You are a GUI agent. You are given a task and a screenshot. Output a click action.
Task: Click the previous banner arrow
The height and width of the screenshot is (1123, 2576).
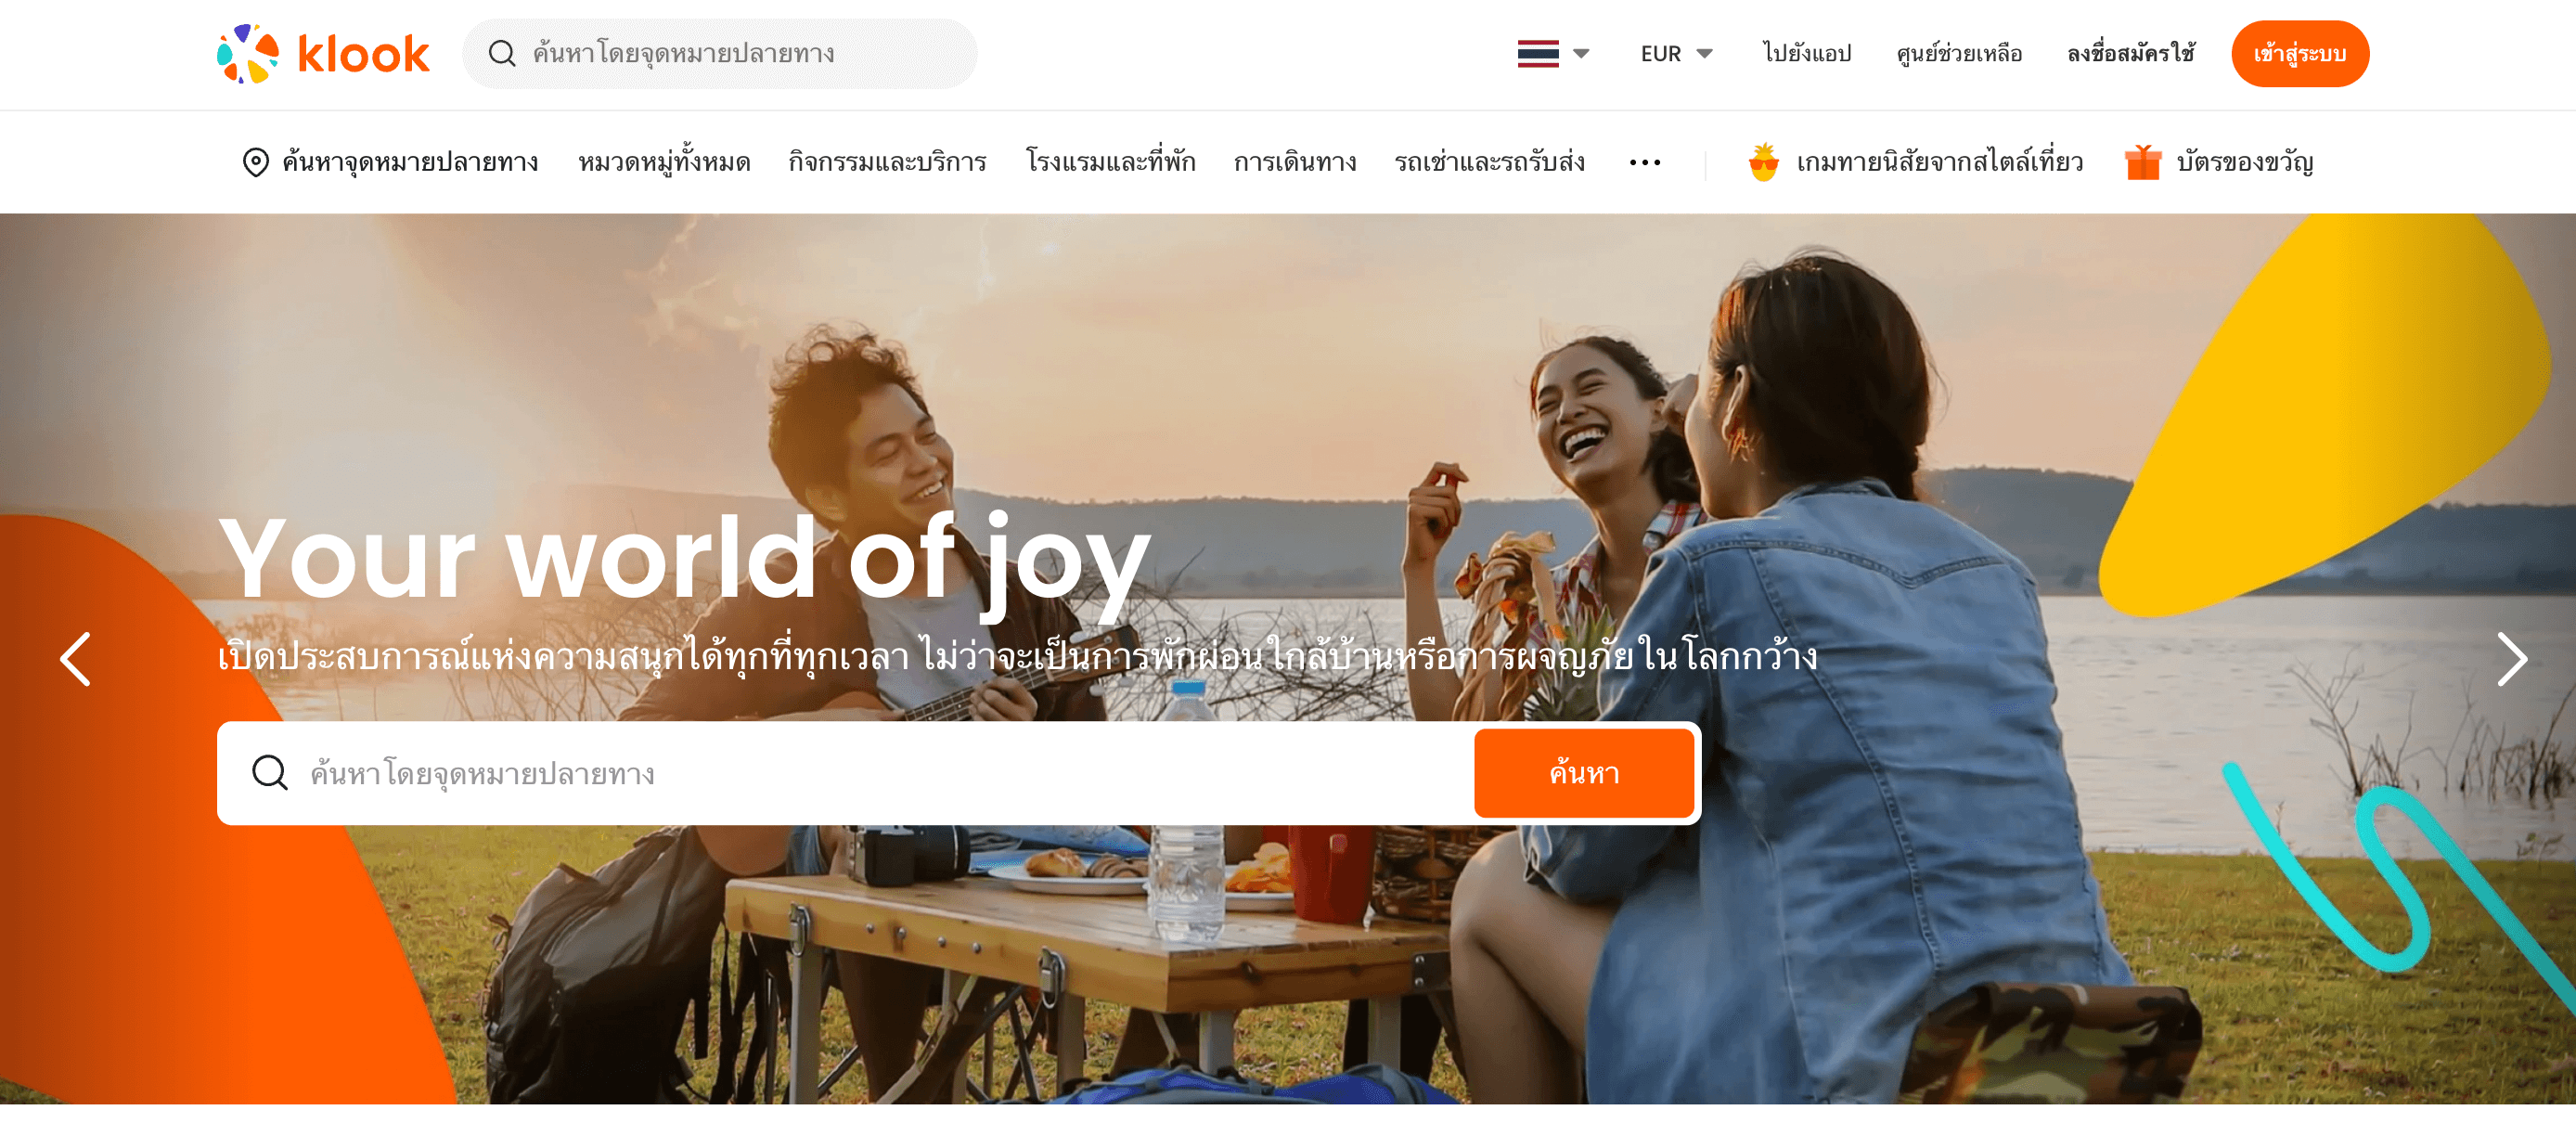pyautogui.click(x=76, y=659)
